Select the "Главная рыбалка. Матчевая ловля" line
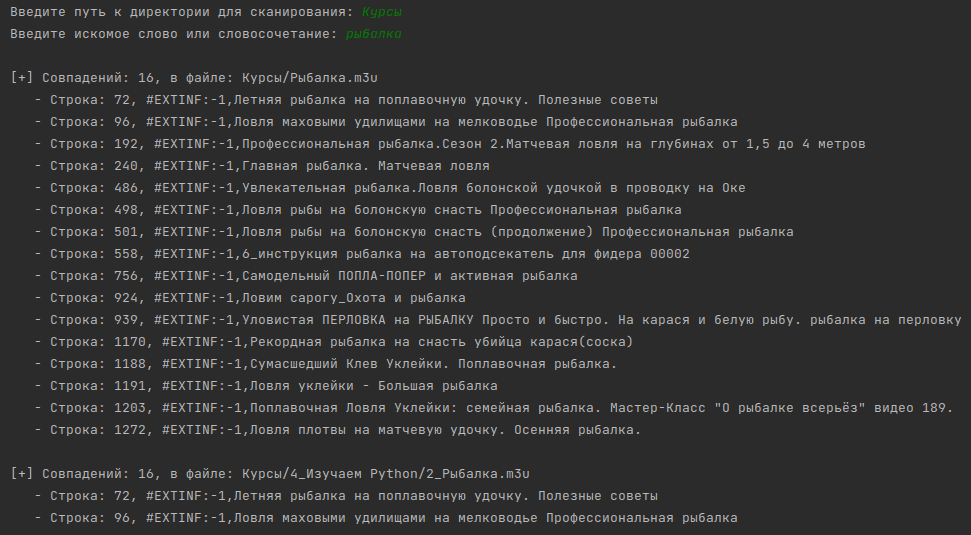 tap(261, 166)
